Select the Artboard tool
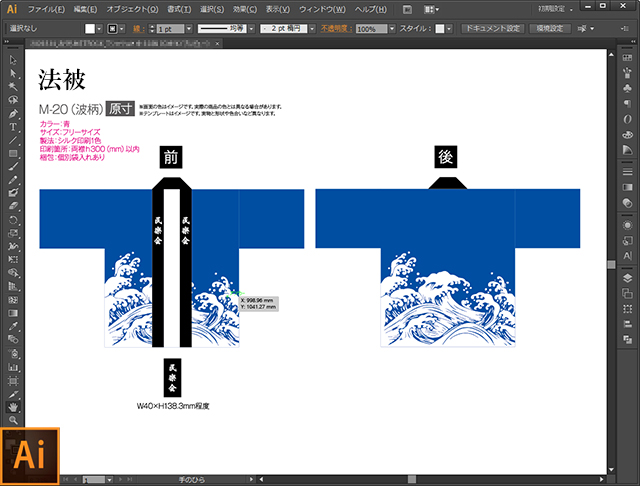The width and height of the screenshot is (640, 486). (x=13, y=381)
